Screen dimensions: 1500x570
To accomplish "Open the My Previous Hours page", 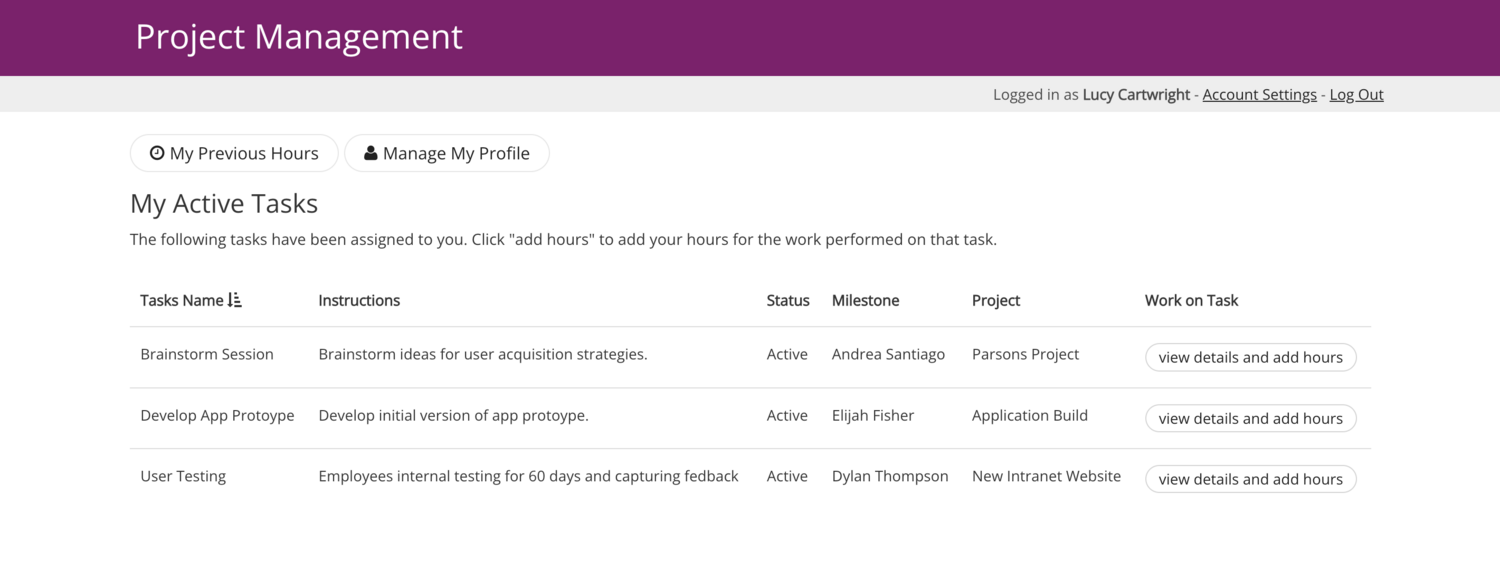I will point(234,153).
